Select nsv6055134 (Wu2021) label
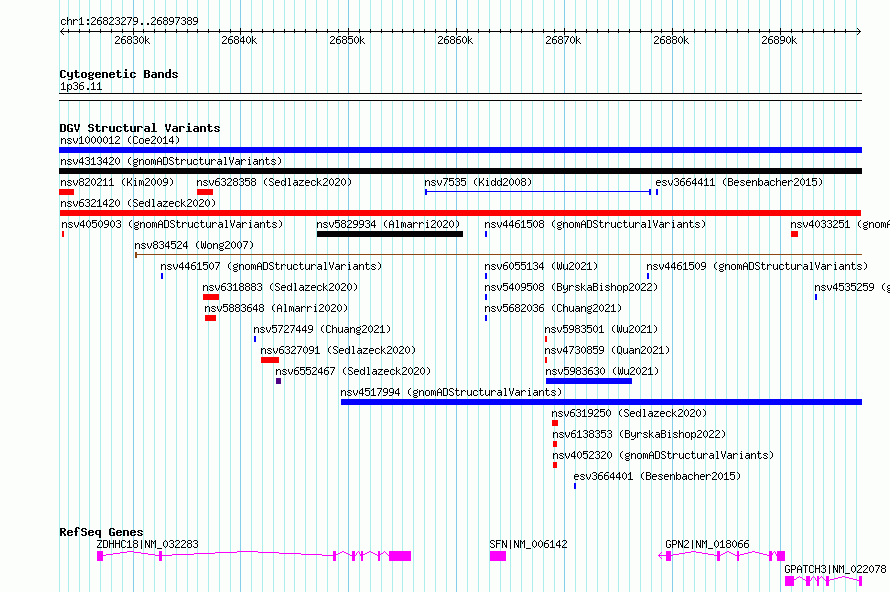 (541, 266)
